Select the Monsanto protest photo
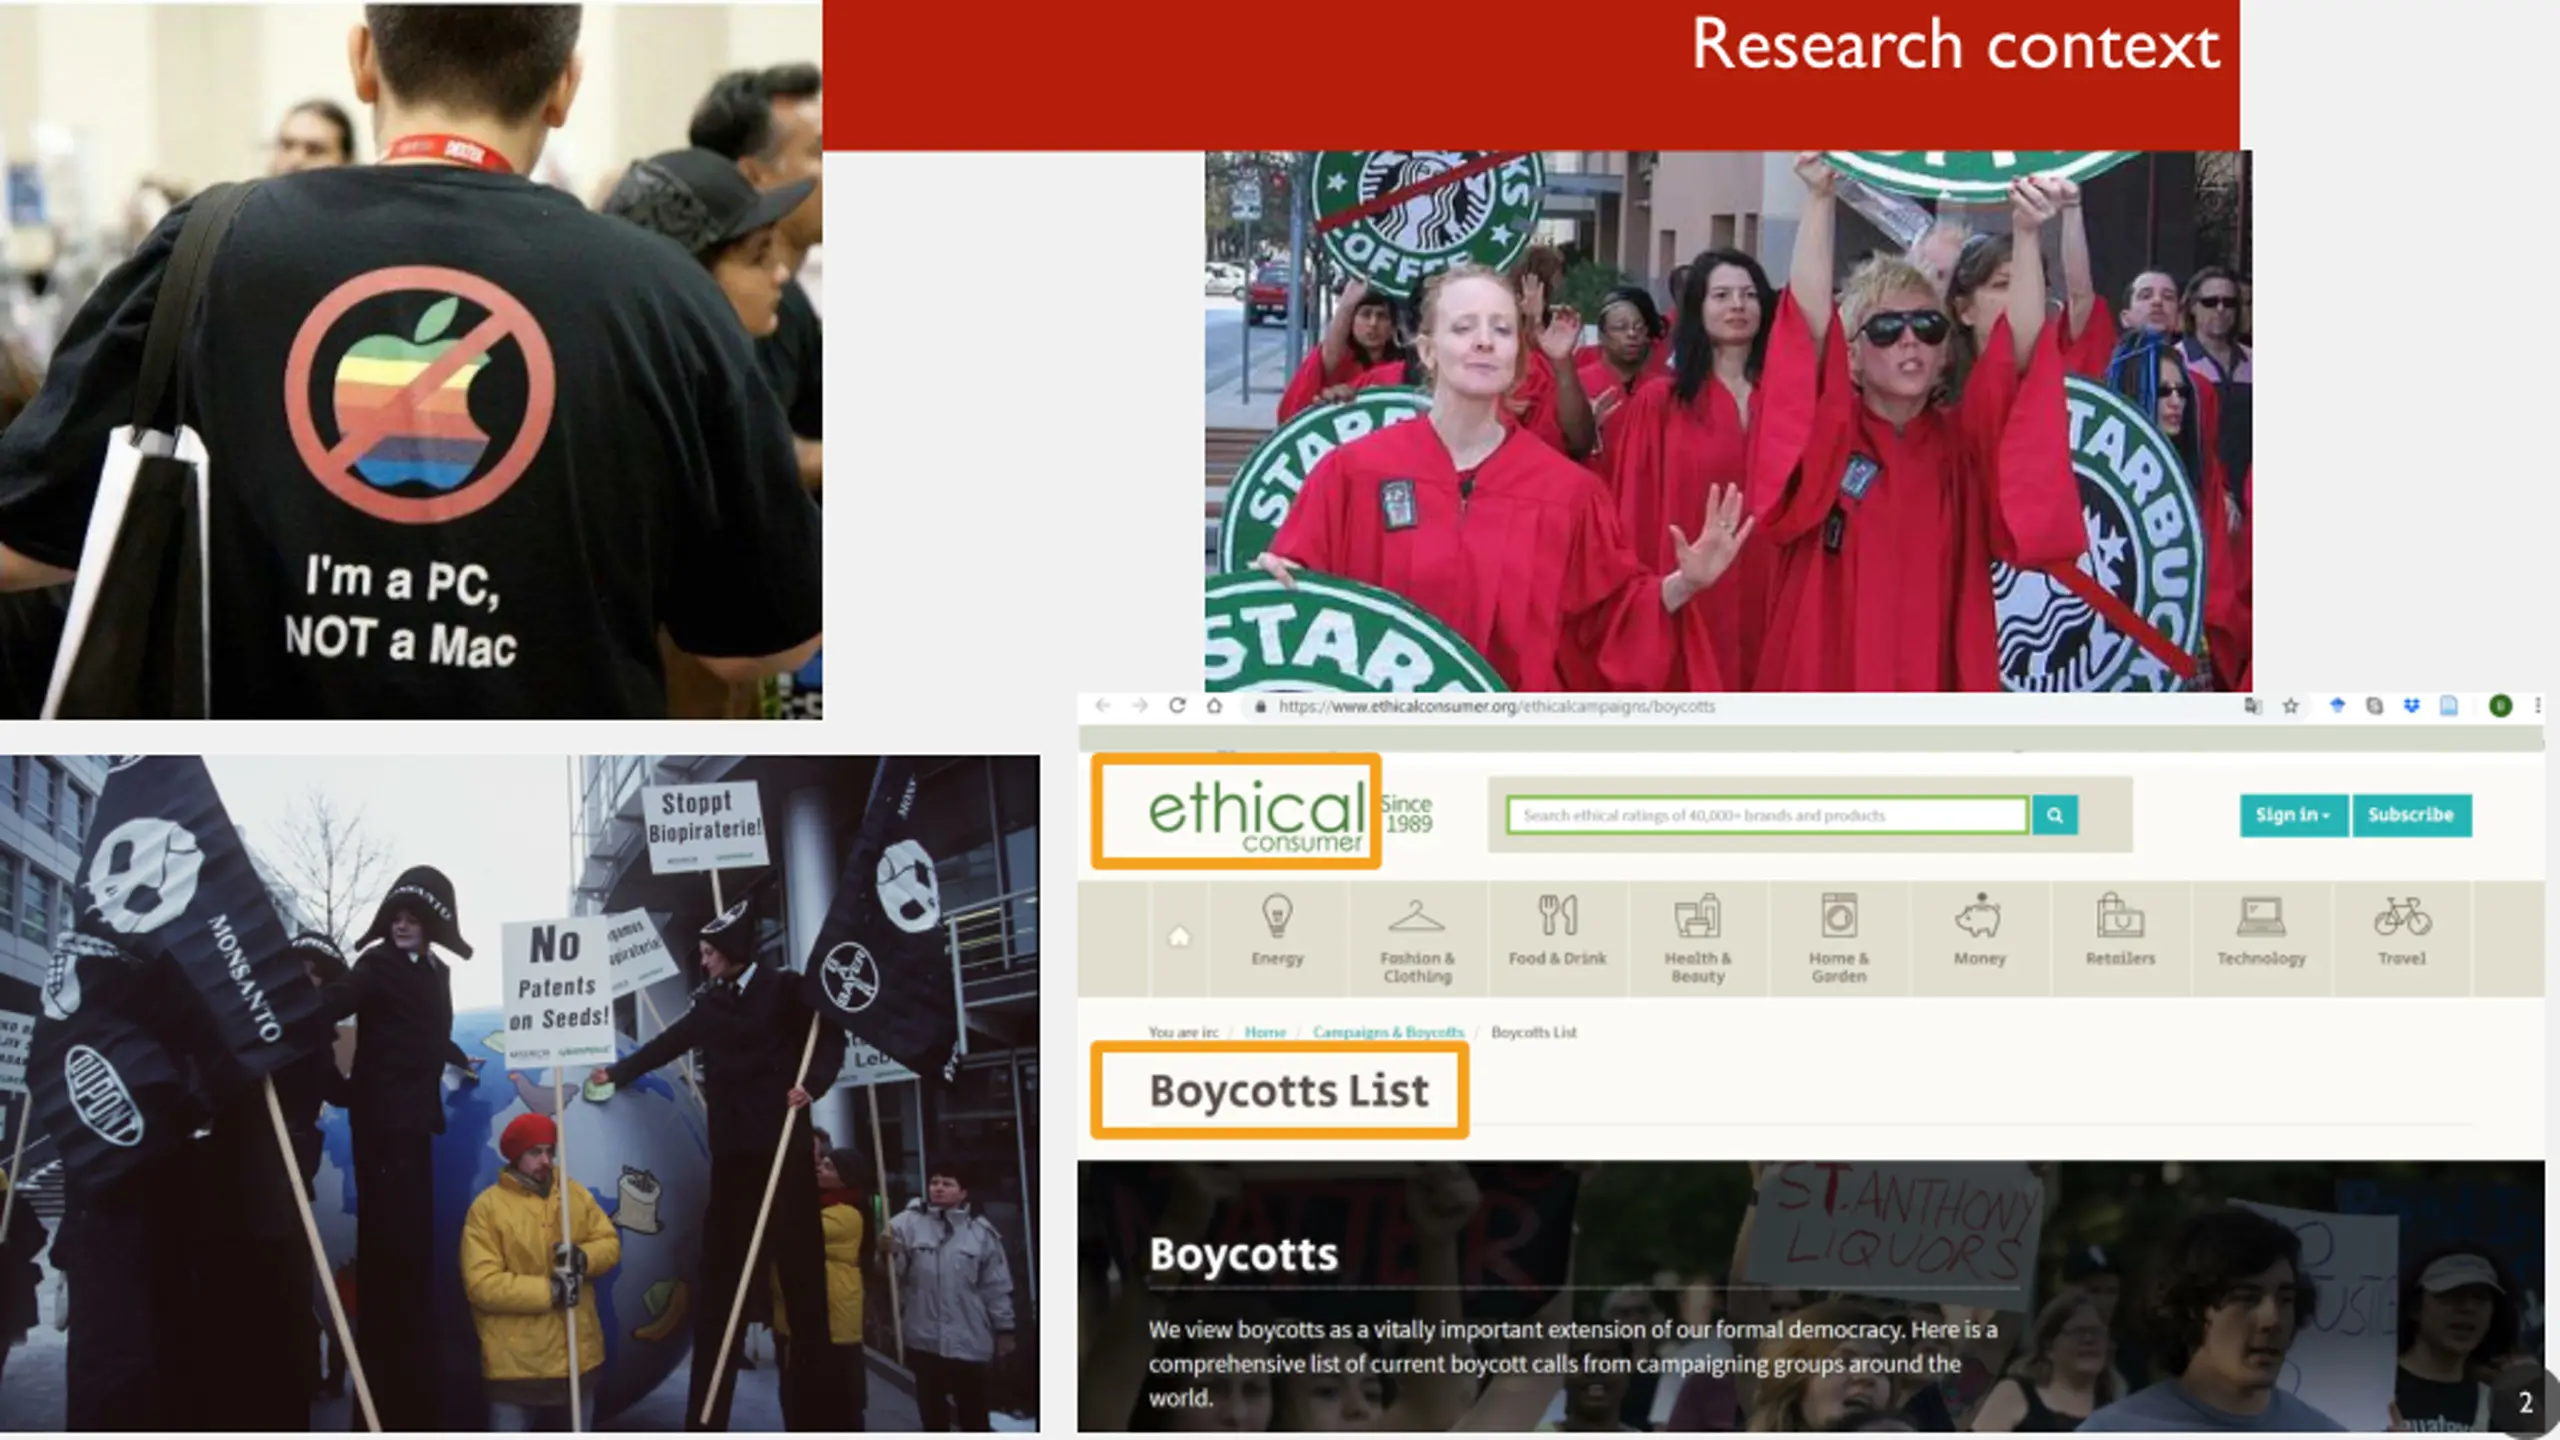2560x1440 pixels. (520, 1094)
